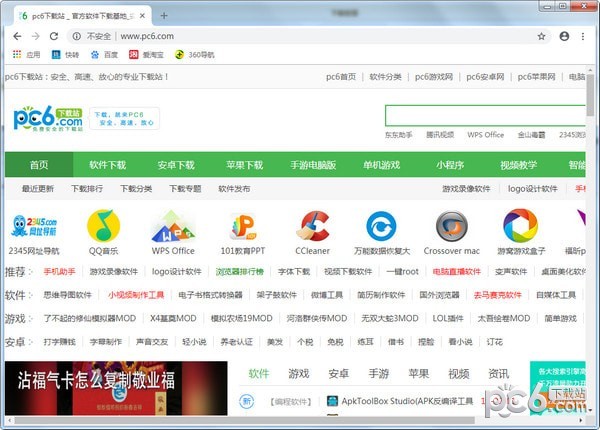Open the 万能数据恢复大 icon
Viewport: 600px width, 430px height.
381,226
